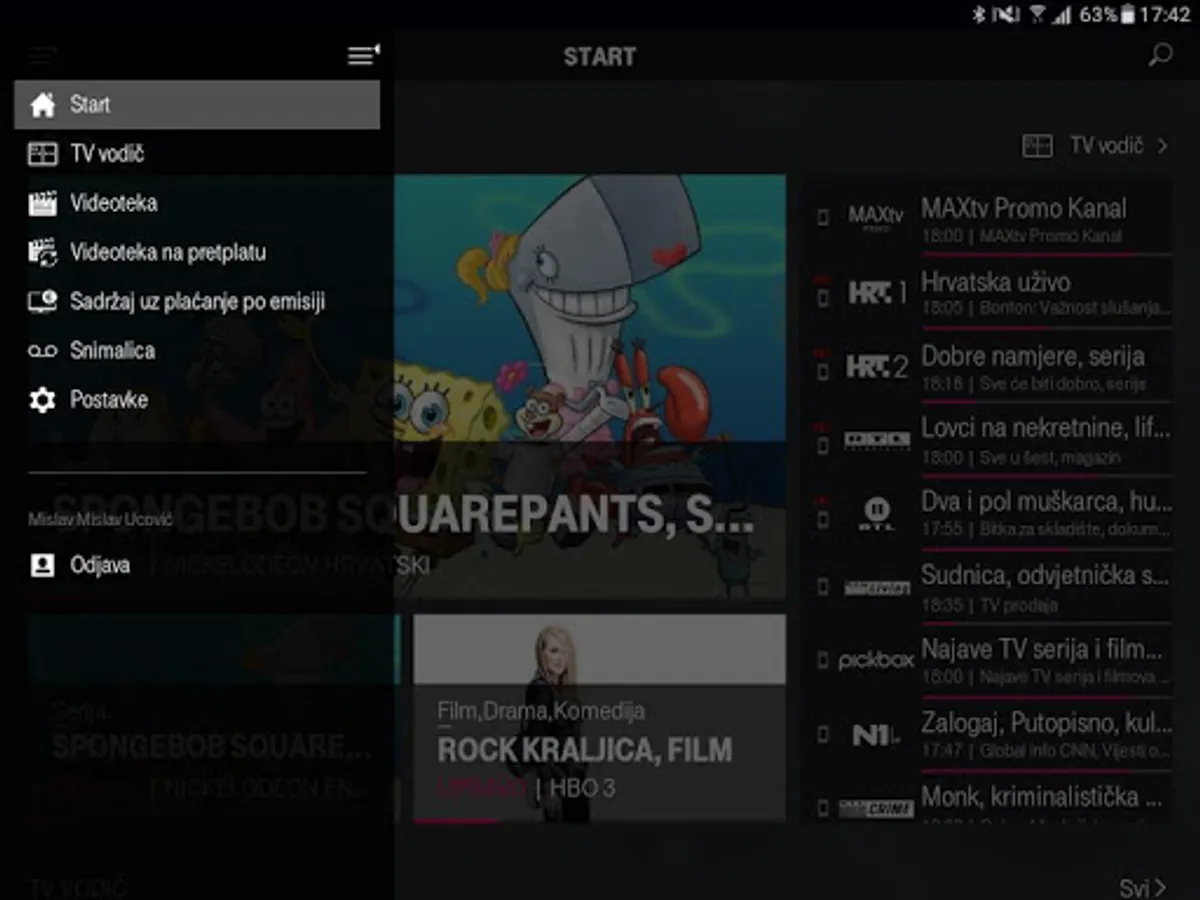Select the pickbox channel logo
Viewport: 1200px width, 900px height.
pyautogui.click(x=876, y=661)
